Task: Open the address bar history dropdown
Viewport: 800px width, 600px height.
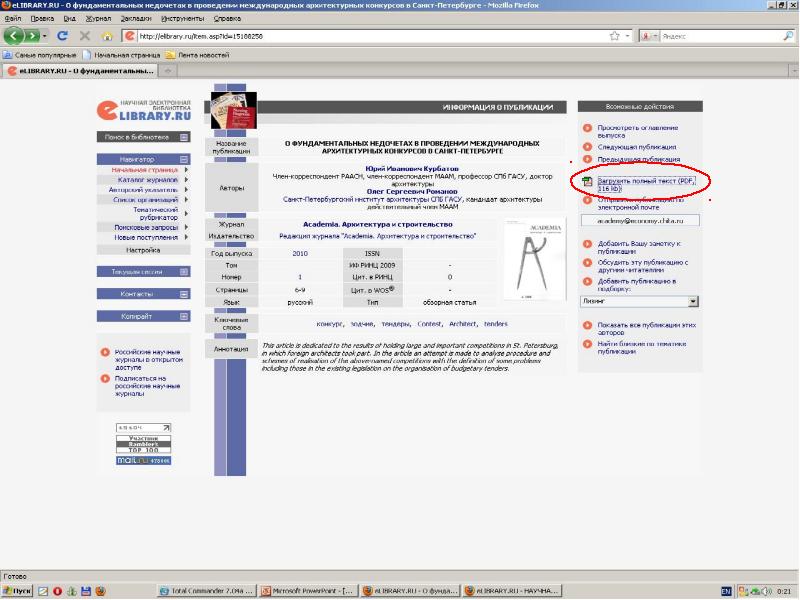Action: point(628,36)
